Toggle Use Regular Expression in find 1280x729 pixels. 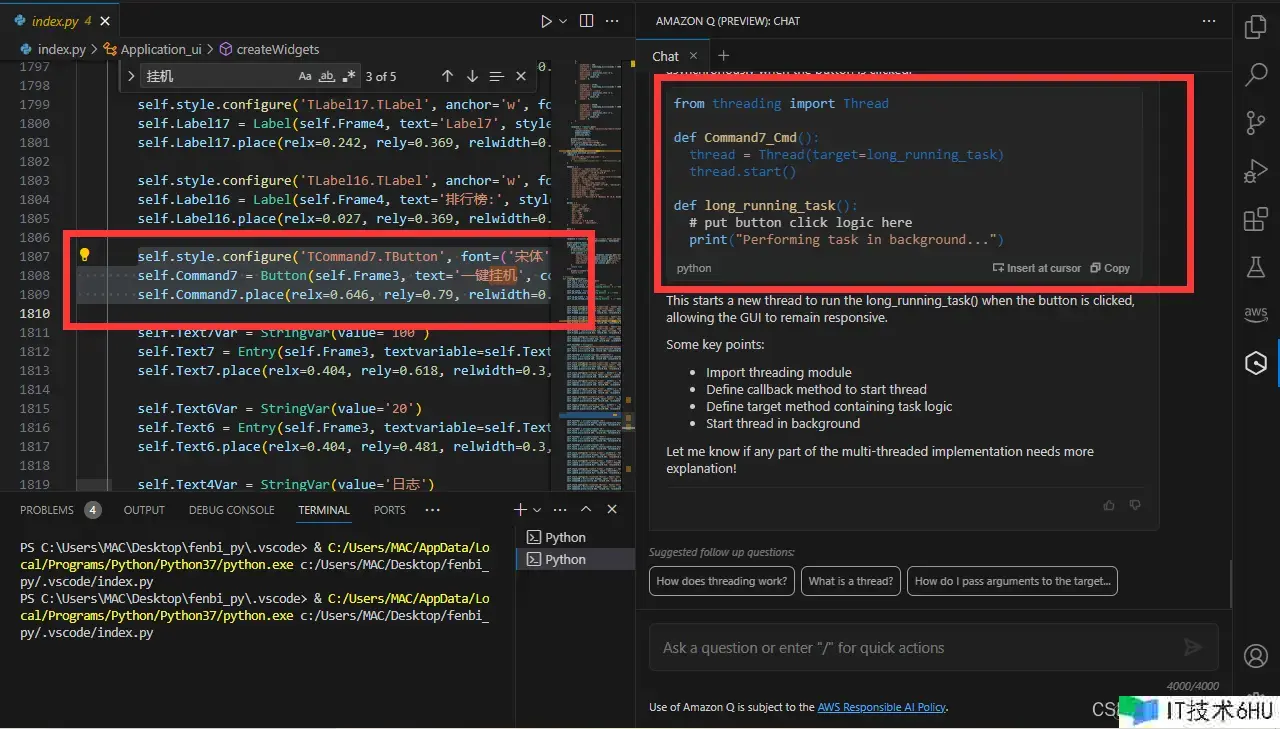click(x=349, y=76)
